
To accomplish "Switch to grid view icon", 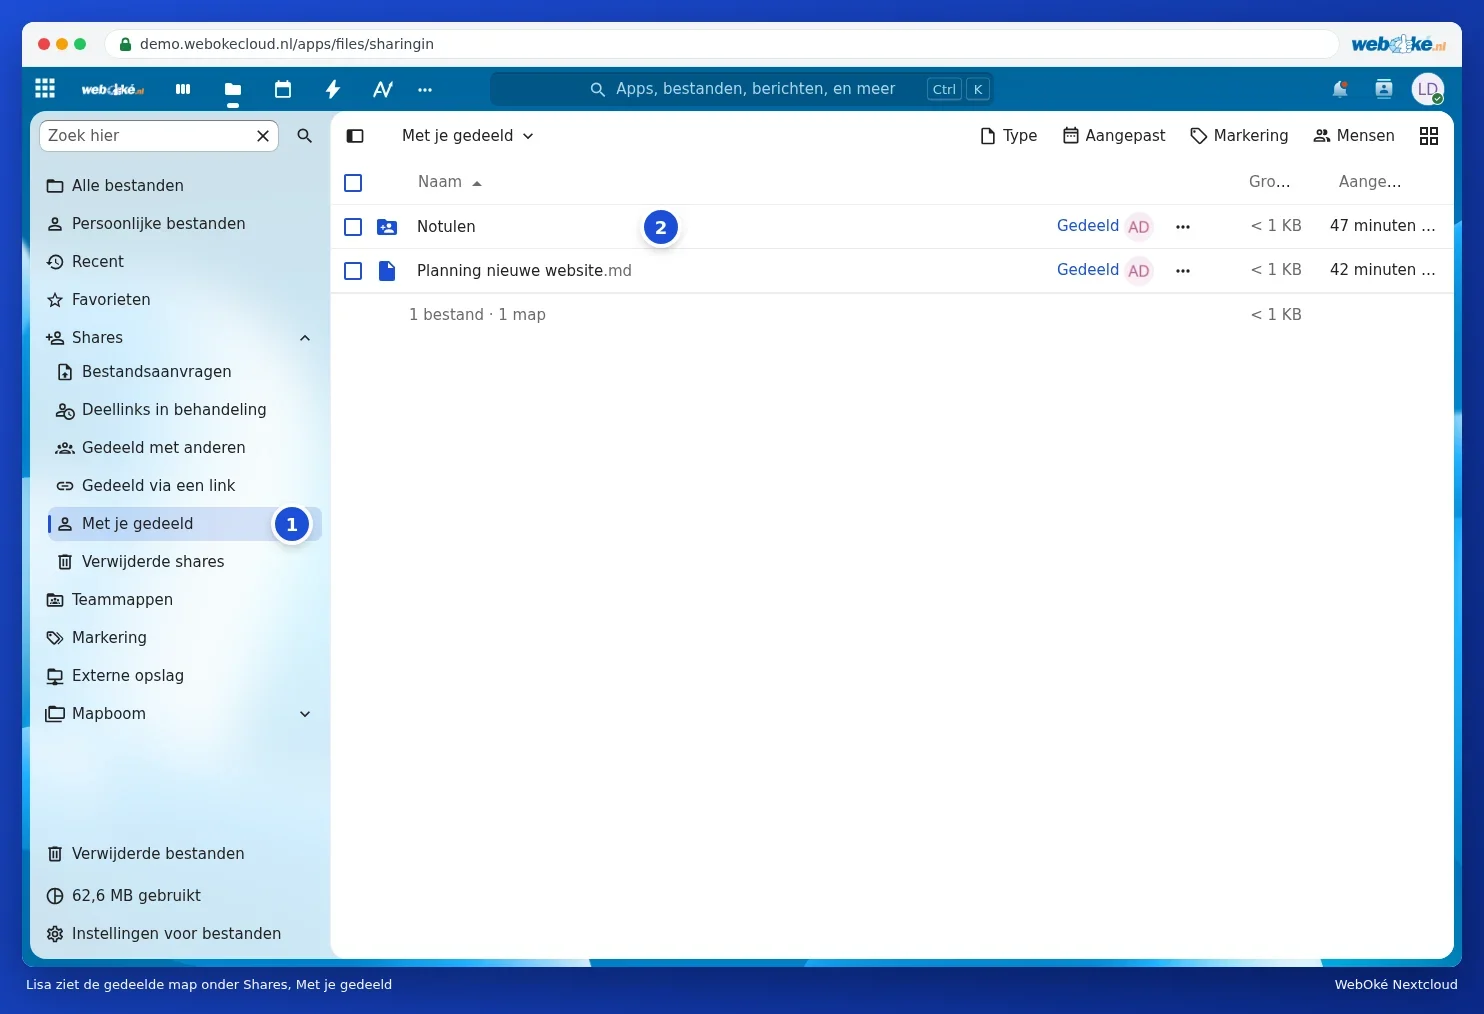I will 1429,136.
